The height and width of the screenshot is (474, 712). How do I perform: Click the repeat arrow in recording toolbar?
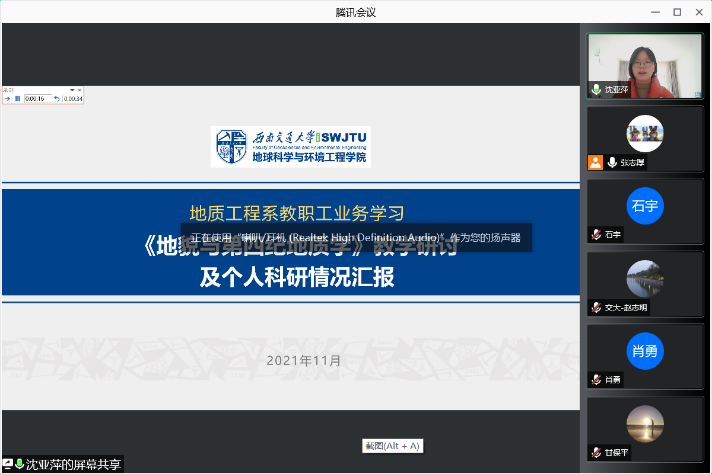57,98
